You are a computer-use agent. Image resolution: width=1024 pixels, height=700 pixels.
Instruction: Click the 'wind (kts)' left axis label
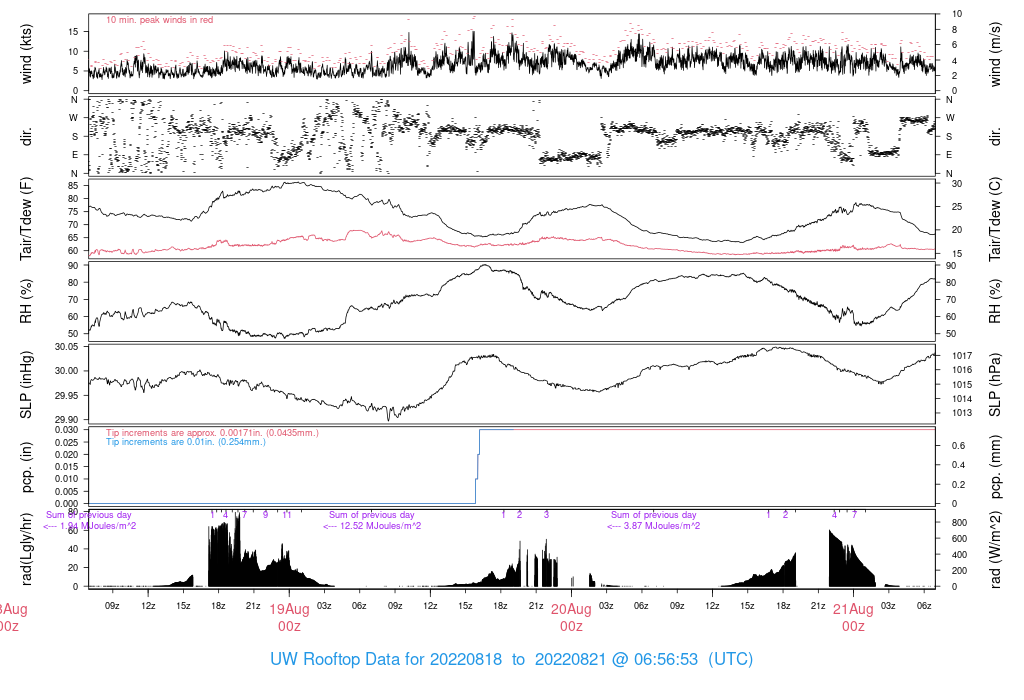pos(26,54)
